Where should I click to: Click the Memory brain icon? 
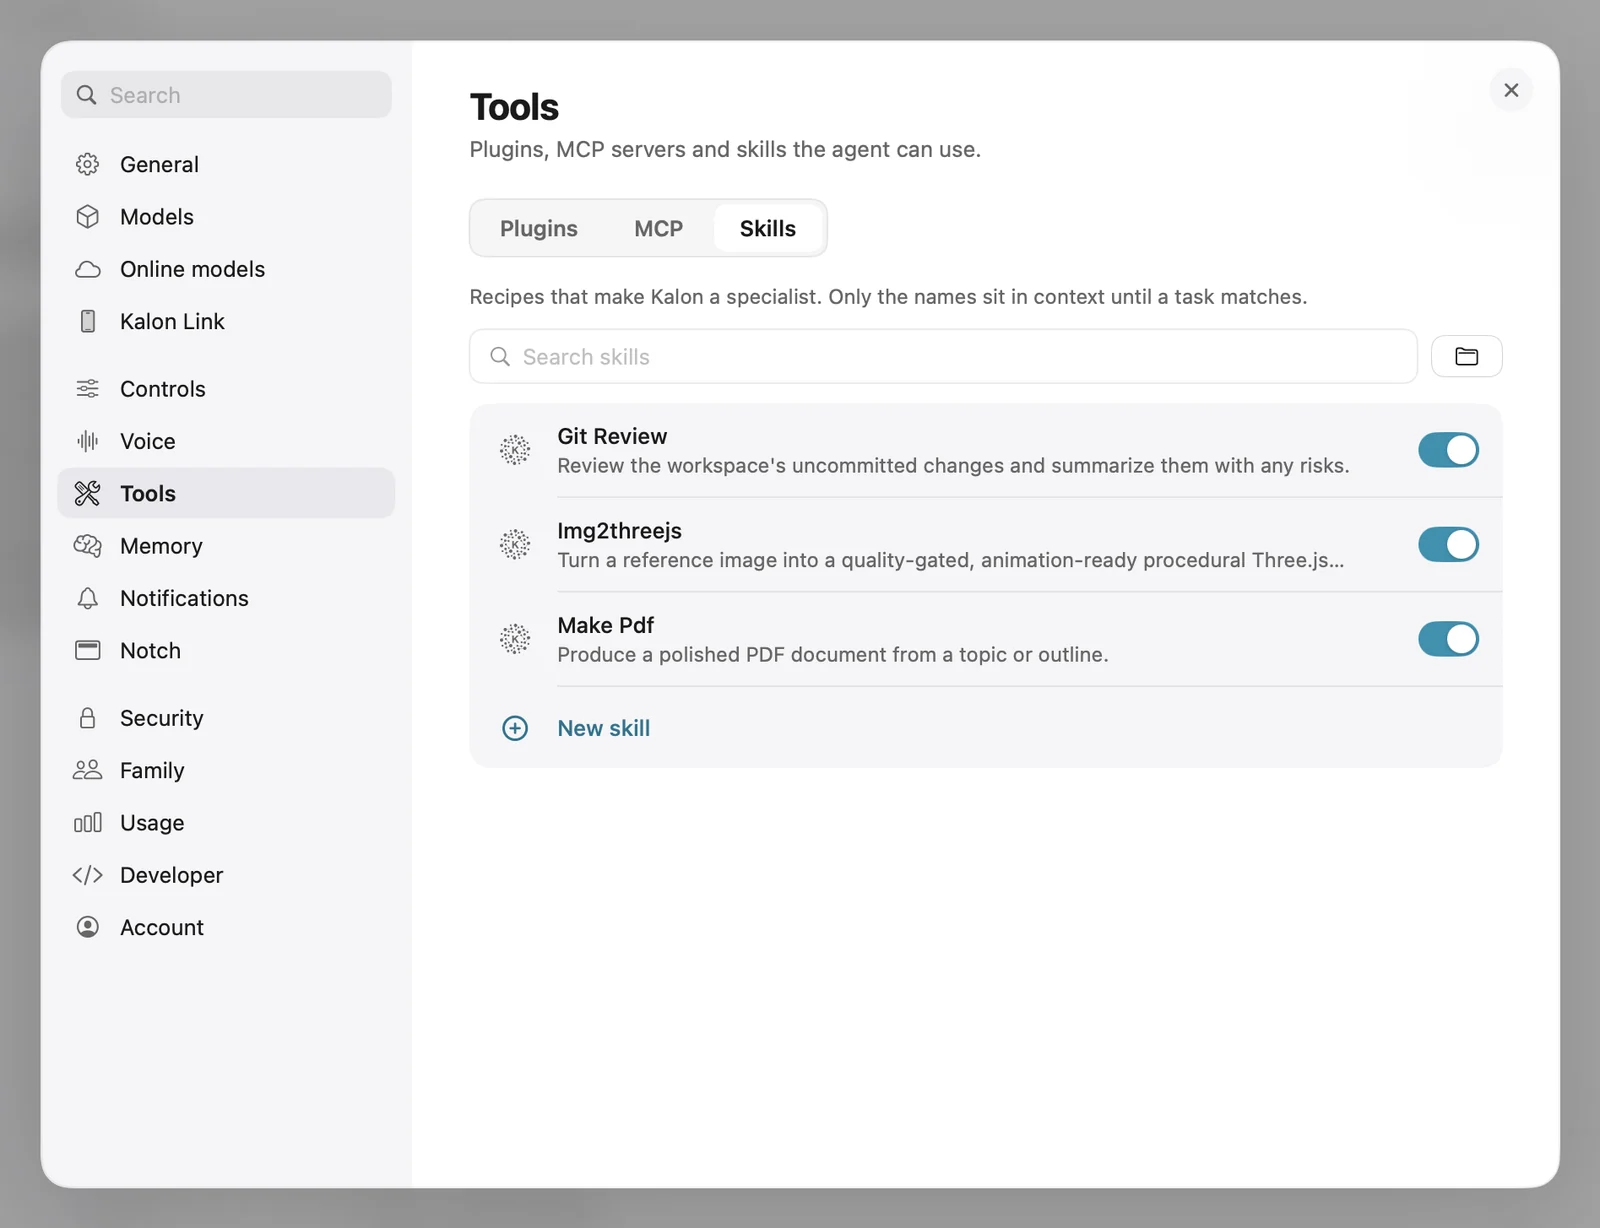(88, 546)
